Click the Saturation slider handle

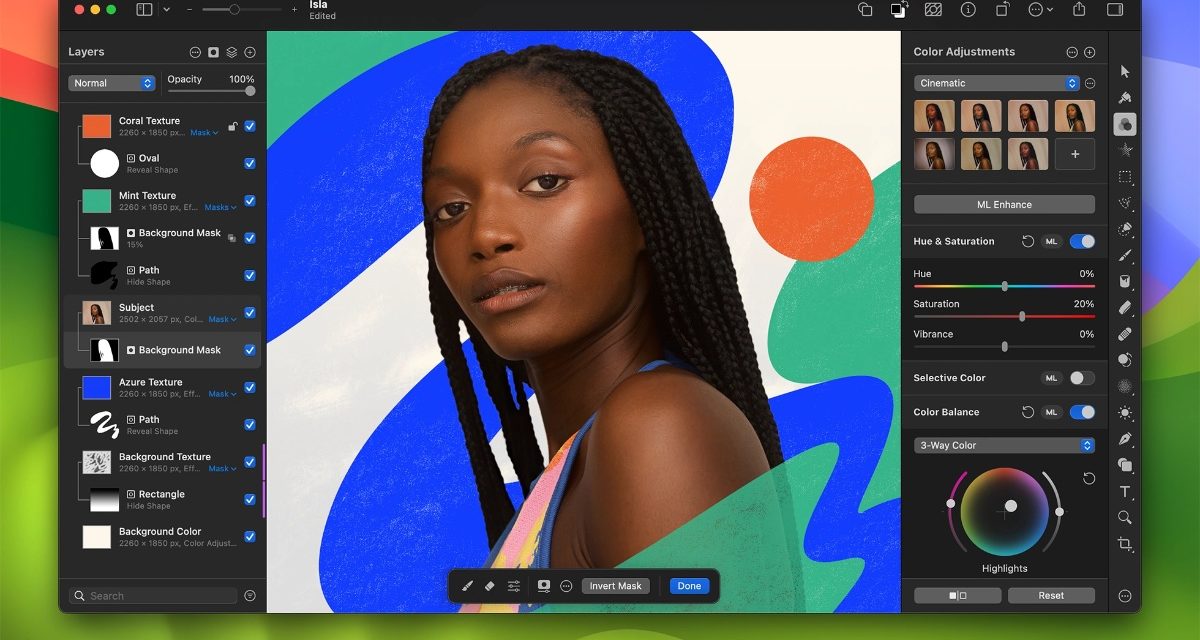coord(1022,316)
